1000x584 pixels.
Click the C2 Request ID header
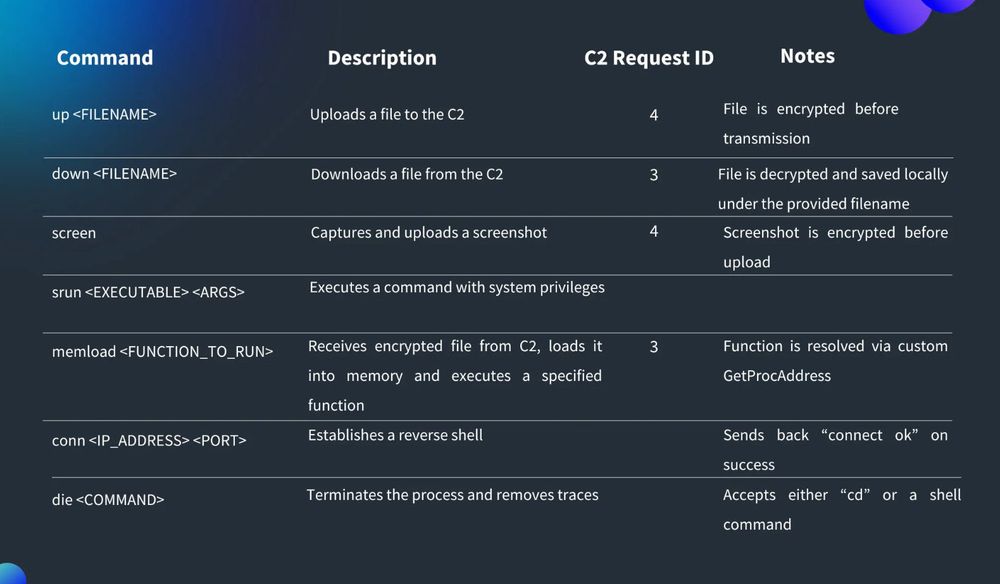click(649, 58)
